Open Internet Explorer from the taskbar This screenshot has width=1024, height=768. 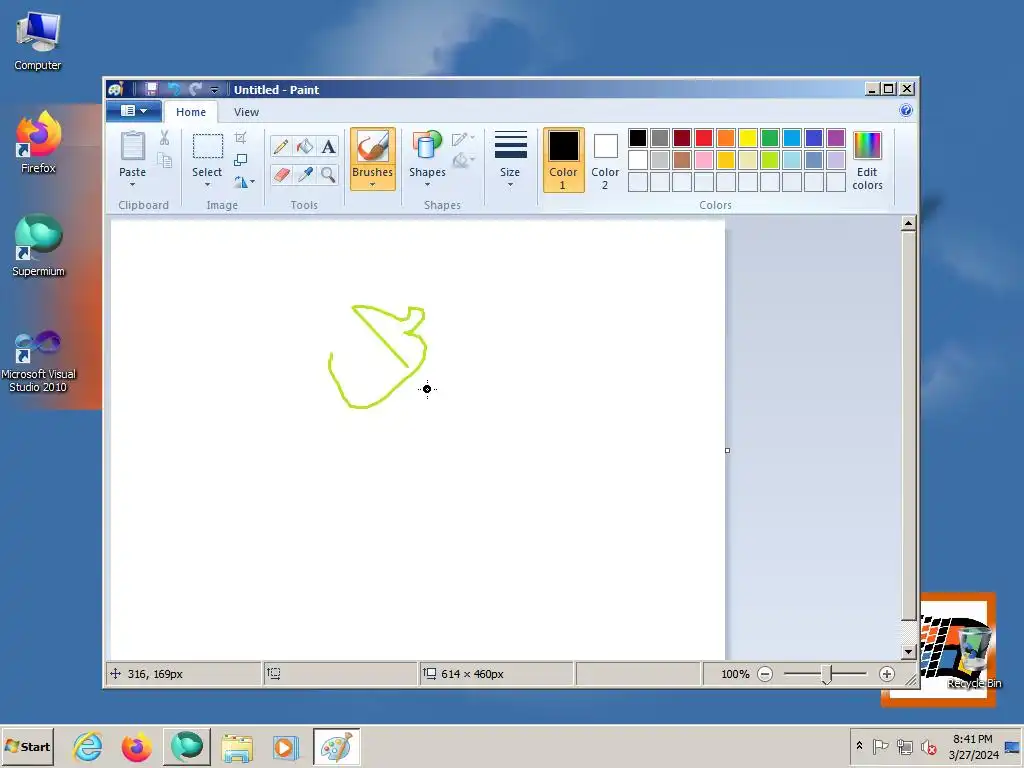[x=88, y=746]
